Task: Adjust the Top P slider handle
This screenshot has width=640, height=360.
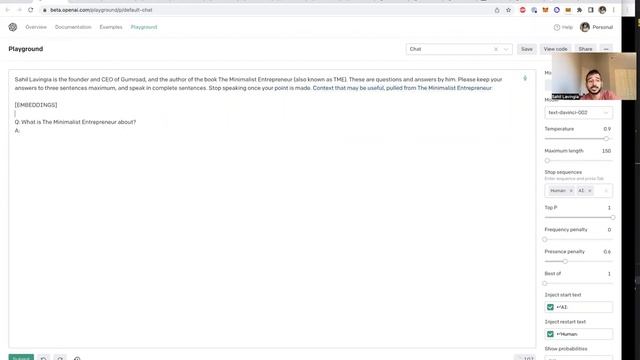Action: click(x=613, y=218)
